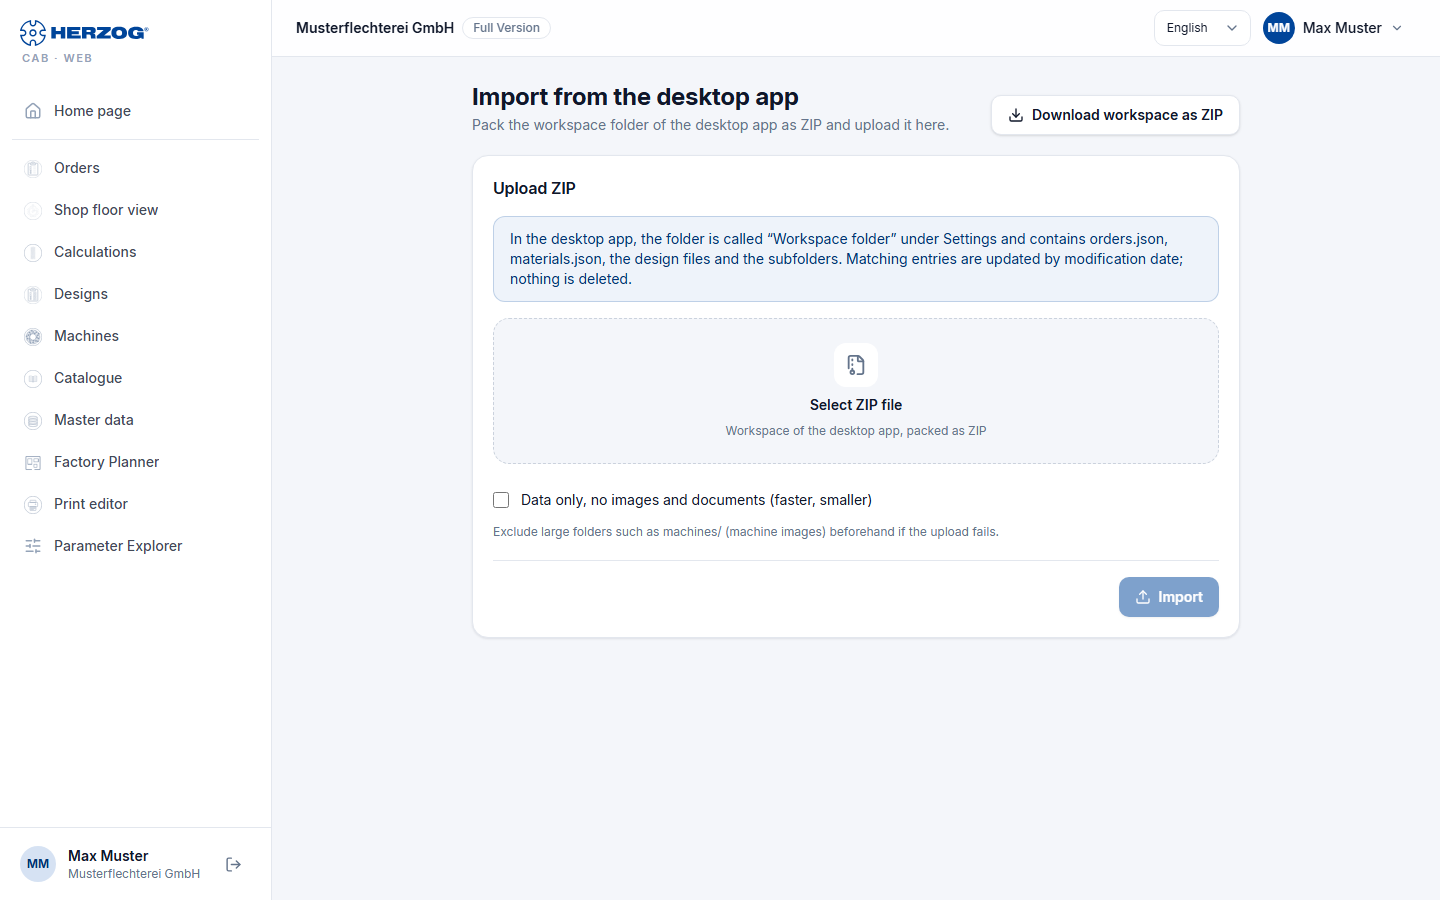Enable the Data only checkbox

pos(501,500)
